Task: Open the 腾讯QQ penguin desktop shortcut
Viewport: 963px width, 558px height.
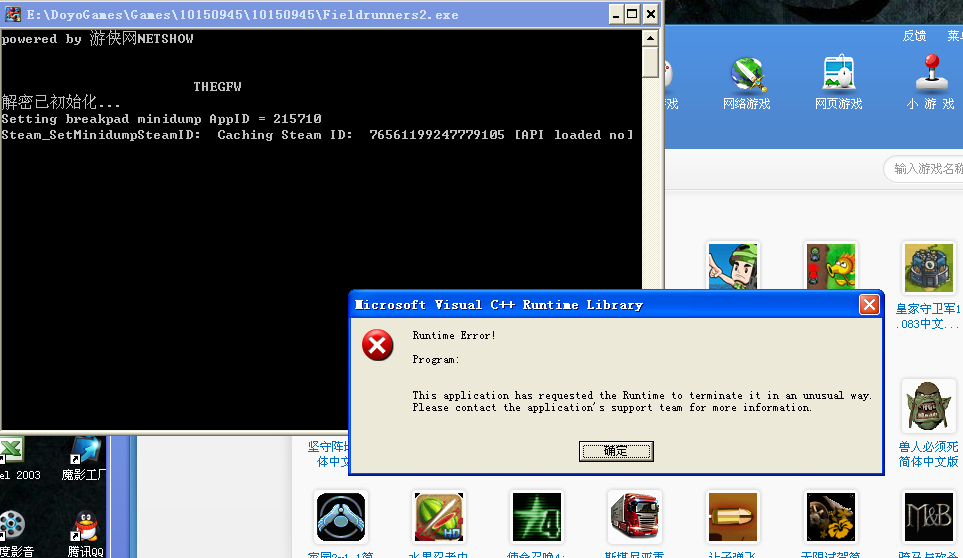Action: [x=85, y=533]
